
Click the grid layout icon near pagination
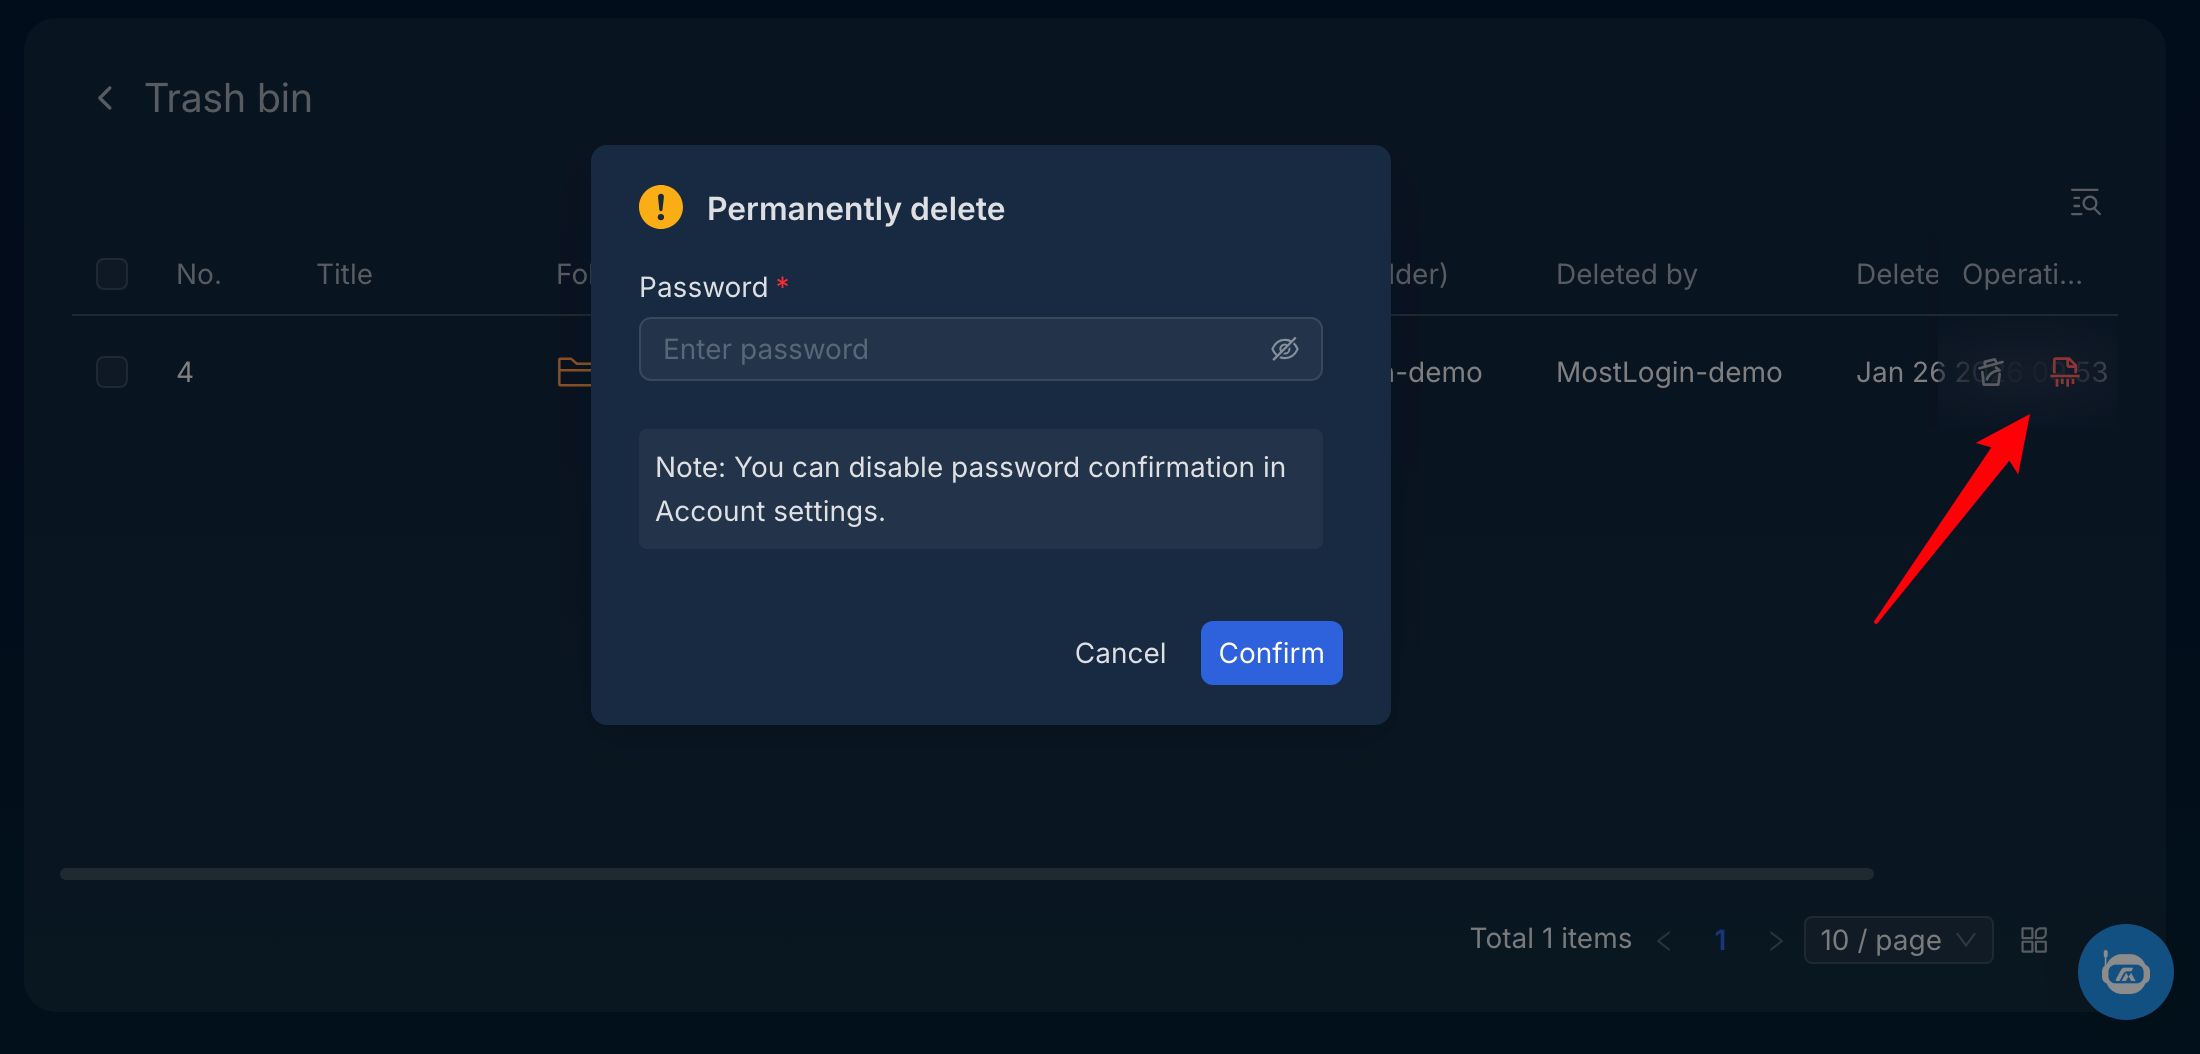click(x=2034, y=940)
